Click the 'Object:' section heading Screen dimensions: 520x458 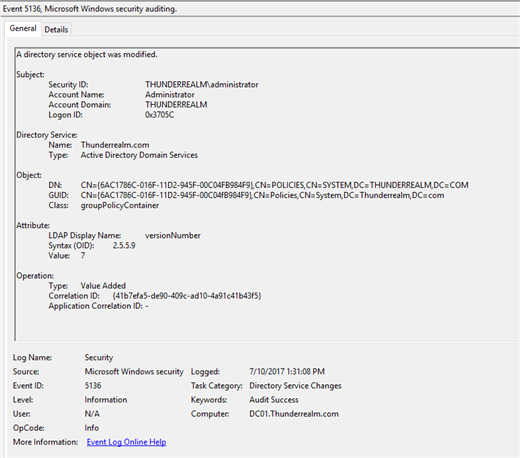[x=29, y=175]
